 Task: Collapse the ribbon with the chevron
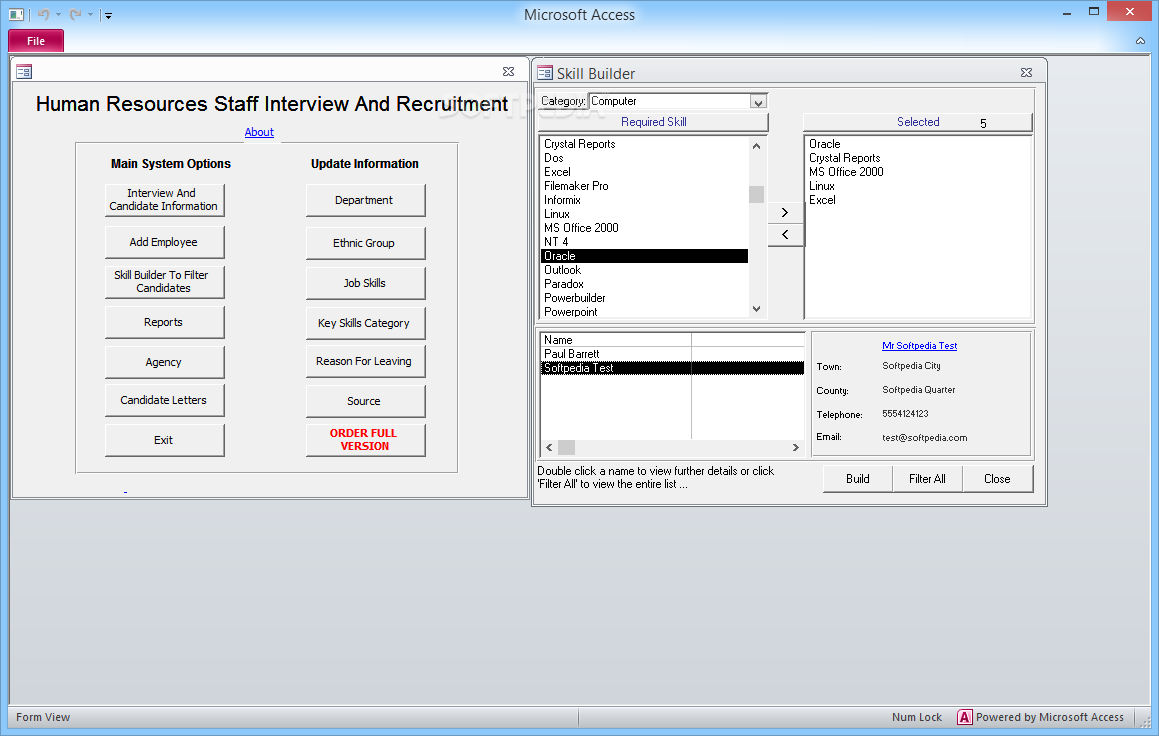coord(1141,41)
